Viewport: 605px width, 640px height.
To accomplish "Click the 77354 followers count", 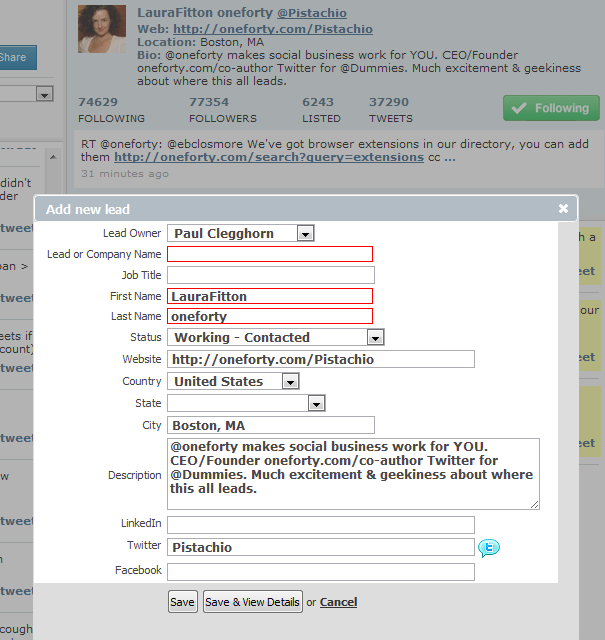I will pos(209,102).
